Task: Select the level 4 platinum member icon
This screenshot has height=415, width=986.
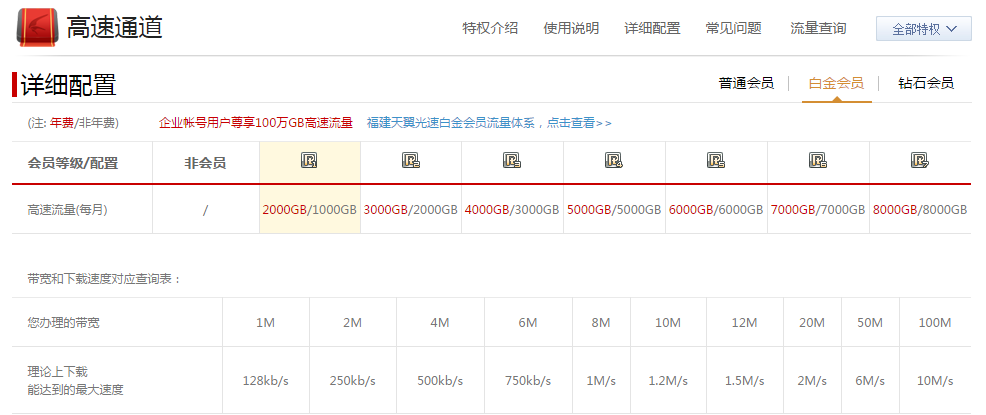Action: click(614, 160)
